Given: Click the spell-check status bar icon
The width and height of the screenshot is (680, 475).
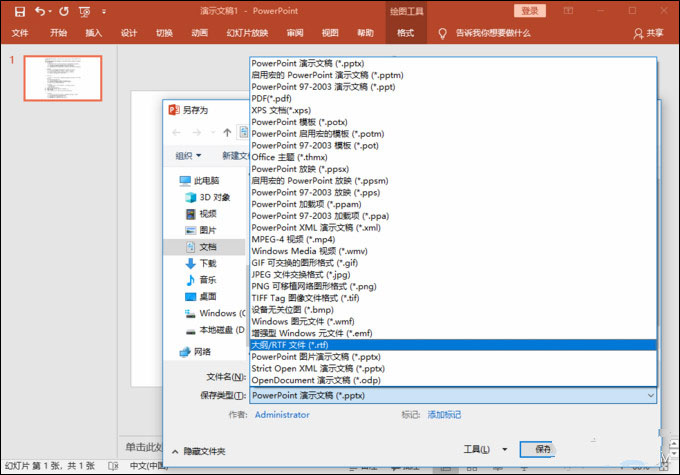Looking at the screenshot, I should pyautogui.click(x=113, y=466).
